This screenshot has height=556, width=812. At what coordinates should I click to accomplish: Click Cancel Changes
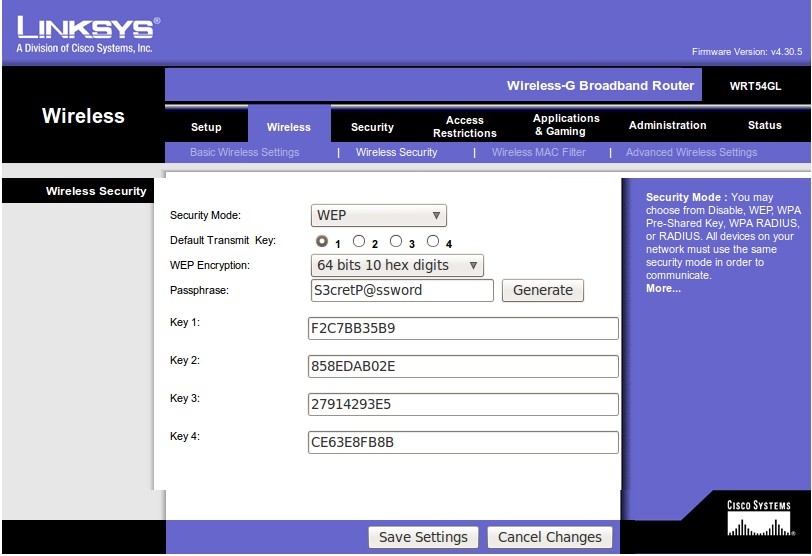[549, 537]
